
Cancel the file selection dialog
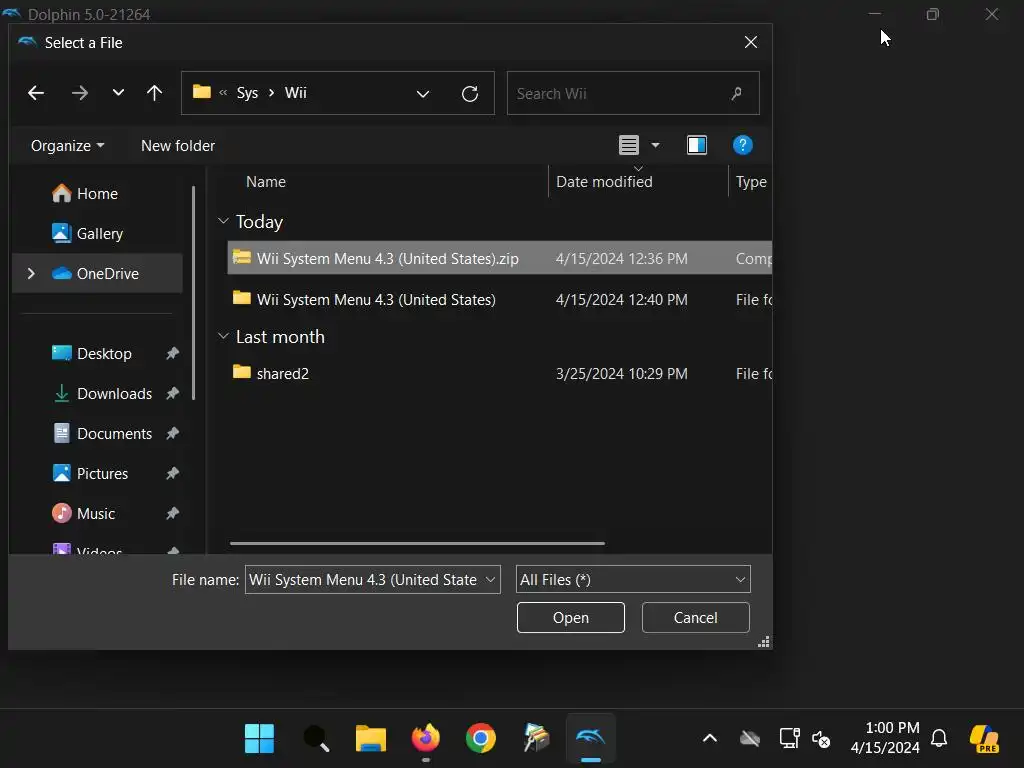(x=696, y=618)
